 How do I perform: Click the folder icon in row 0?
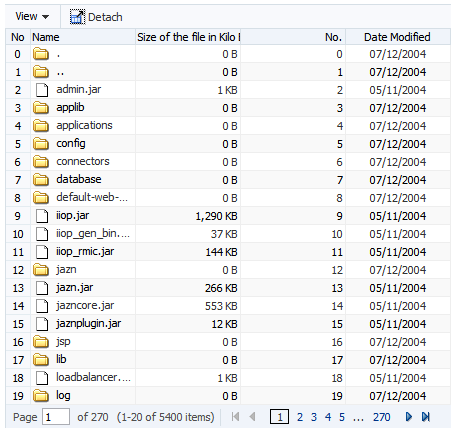pos(41,54)
